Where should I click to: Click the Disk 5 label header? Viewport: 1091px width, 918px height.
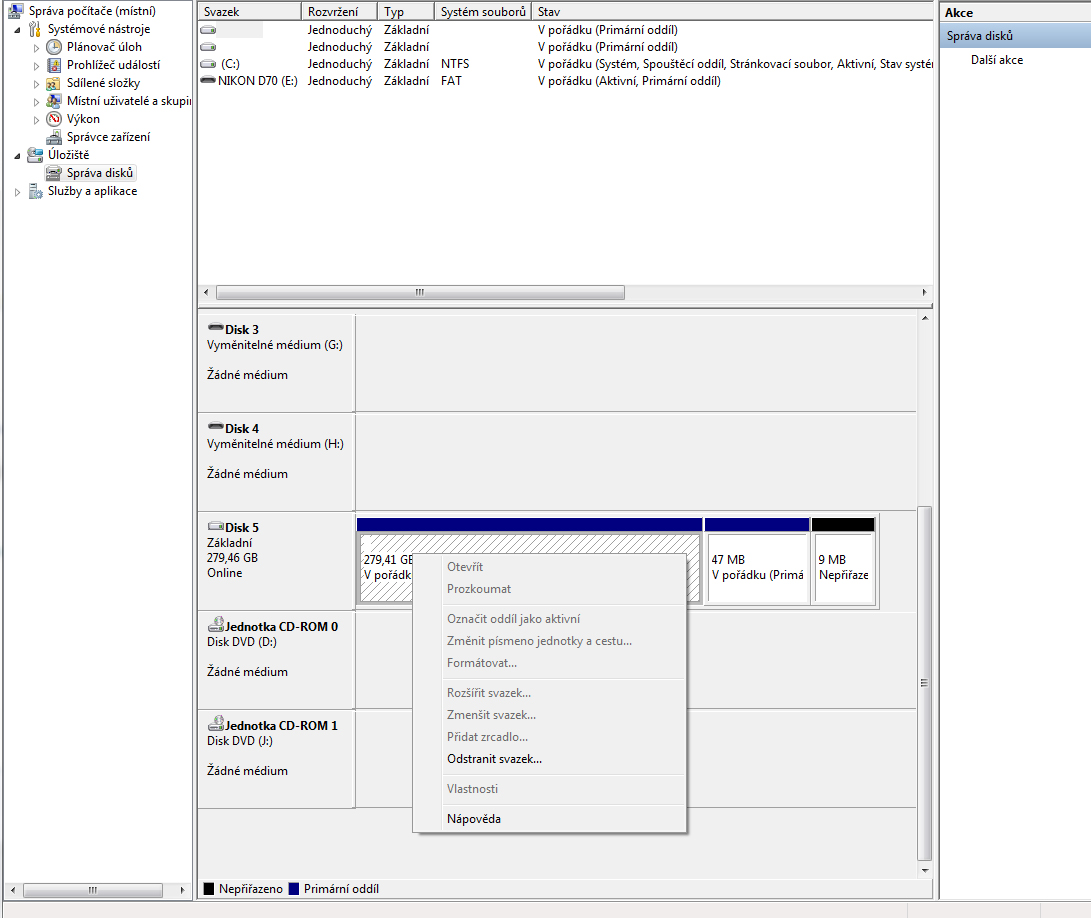coord(241,528)
